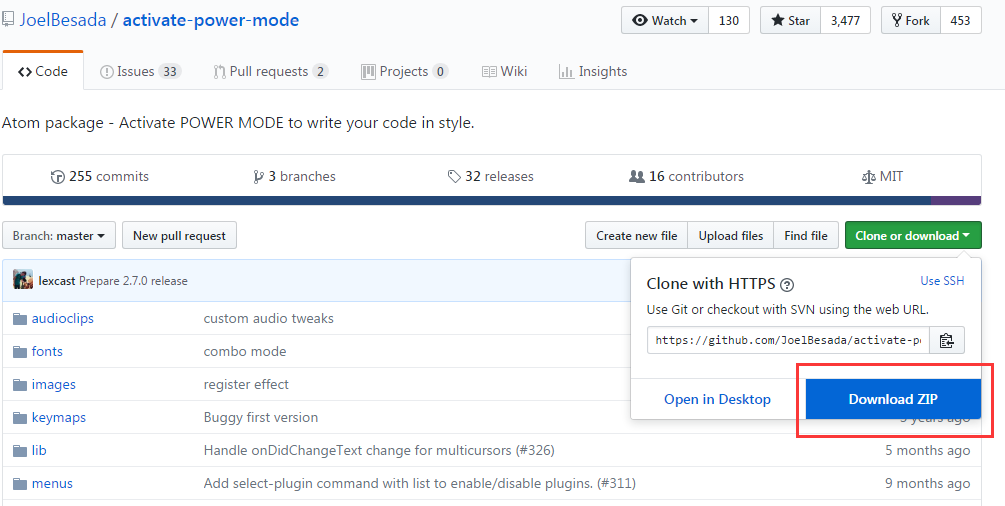Open the audioclips folder
The width and height of the screenshot is (1005, 506).
63,319
